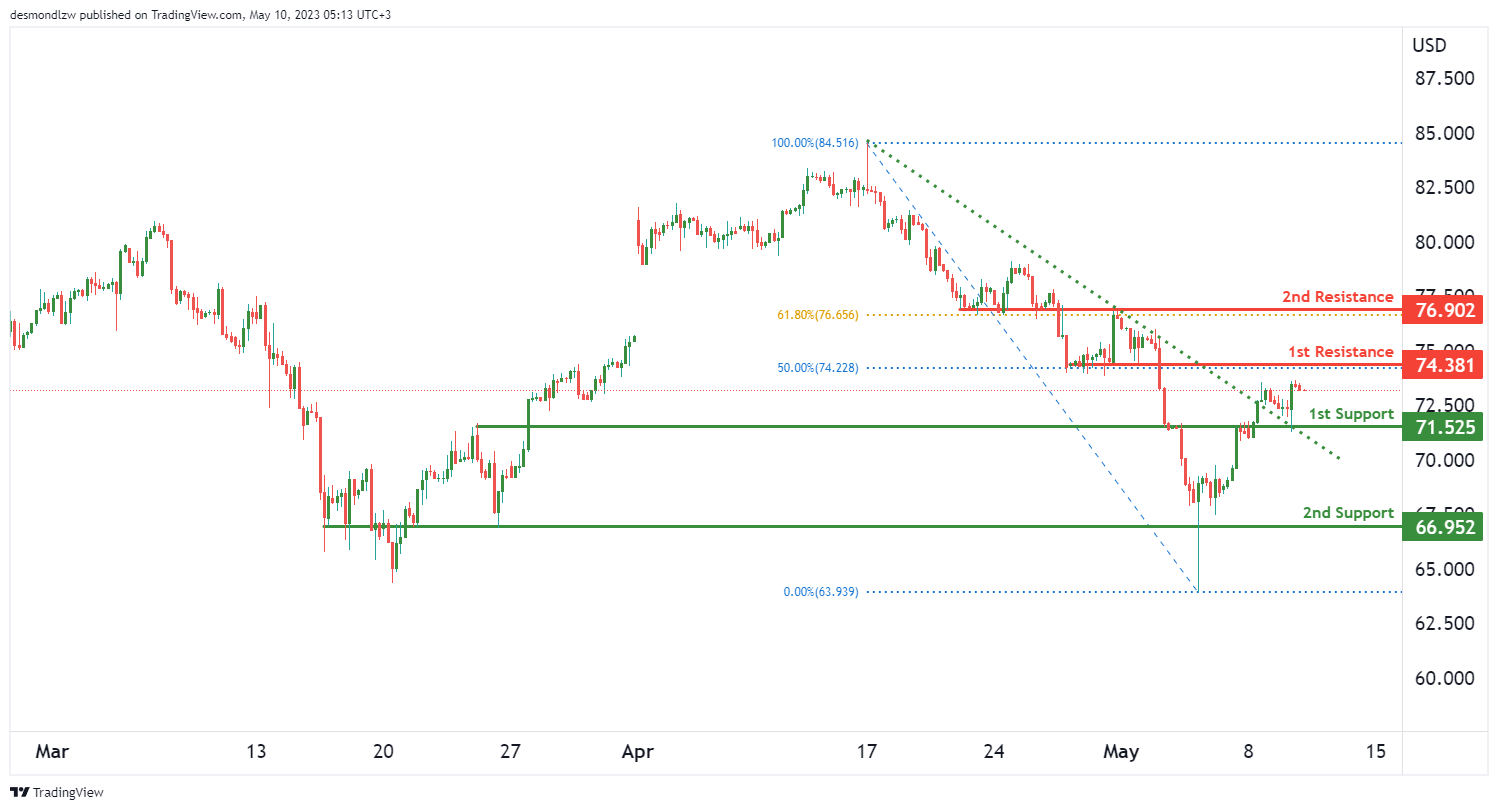Click the 60.000 price axis value
The width and height of the screenshot is (1498, 810).
pos(1443,678)
